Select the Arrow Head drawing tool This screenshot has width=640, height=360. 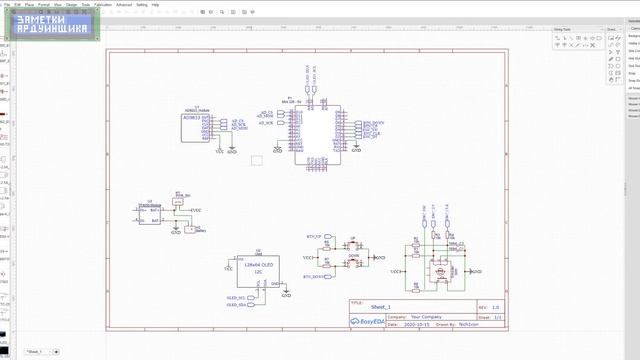tap(611, 52)
